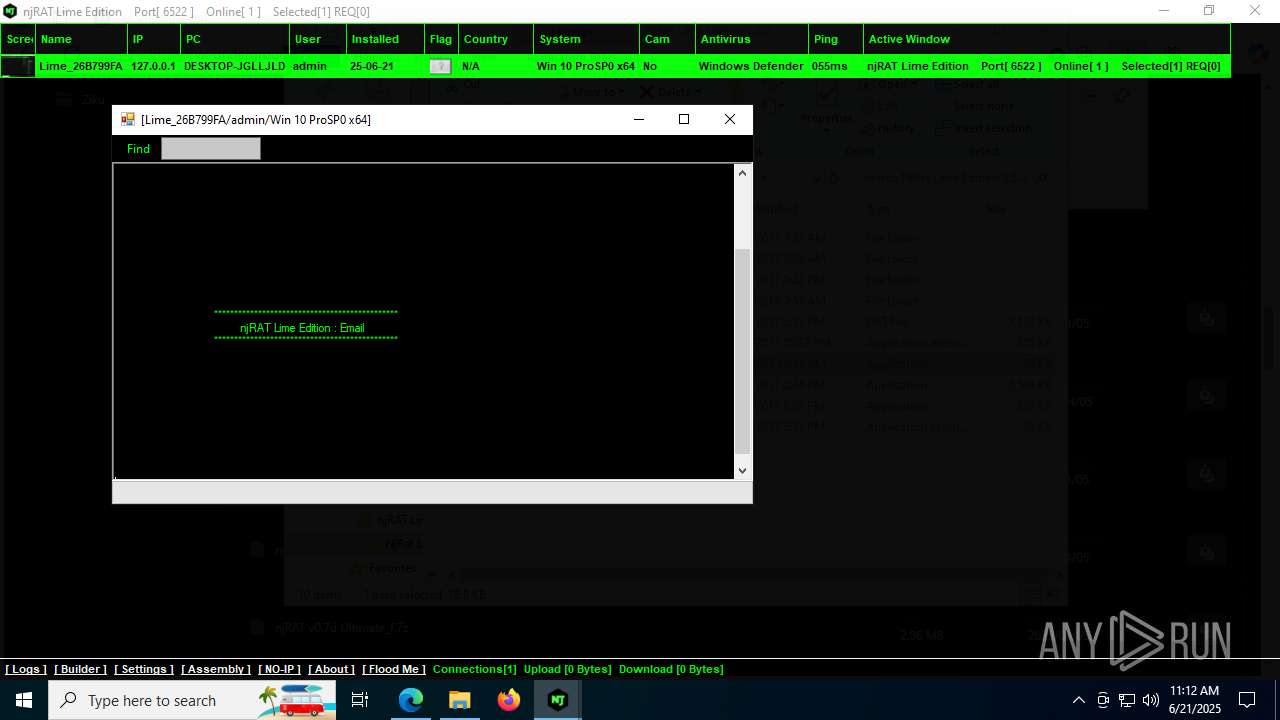This screenshot has height=720, width=1280.
Task: Click the vertical scrollbar thumb in email window
Action: [742, 350]
